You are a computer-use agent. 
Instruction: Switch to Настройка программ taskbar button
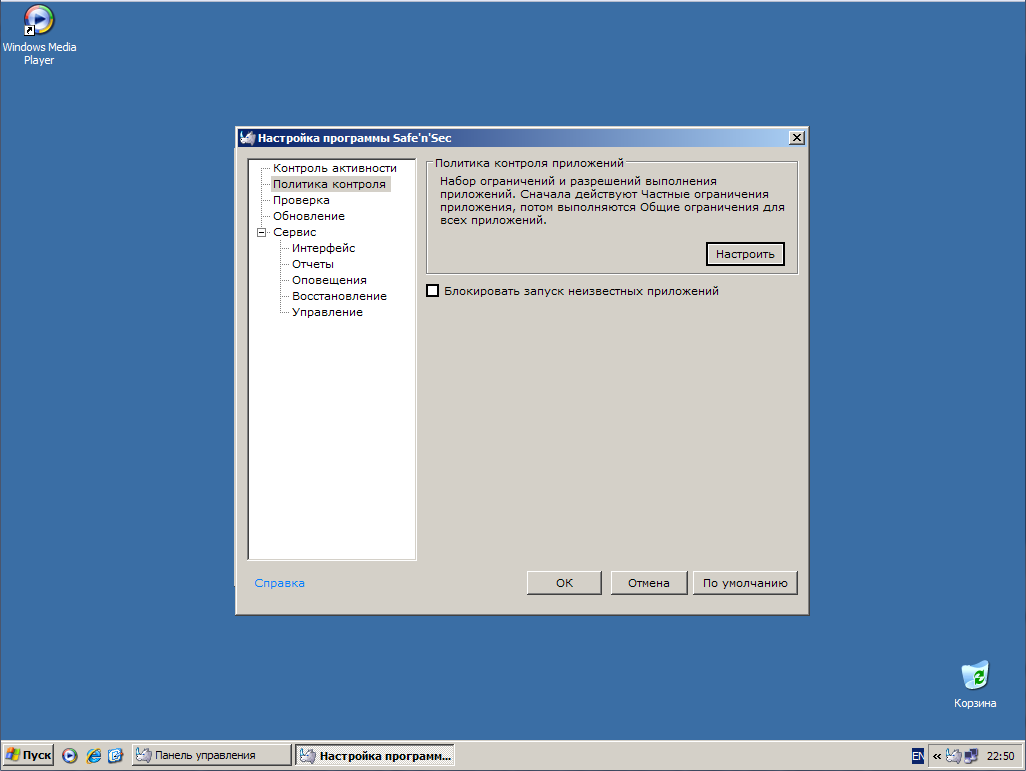[x=375, y=755]
